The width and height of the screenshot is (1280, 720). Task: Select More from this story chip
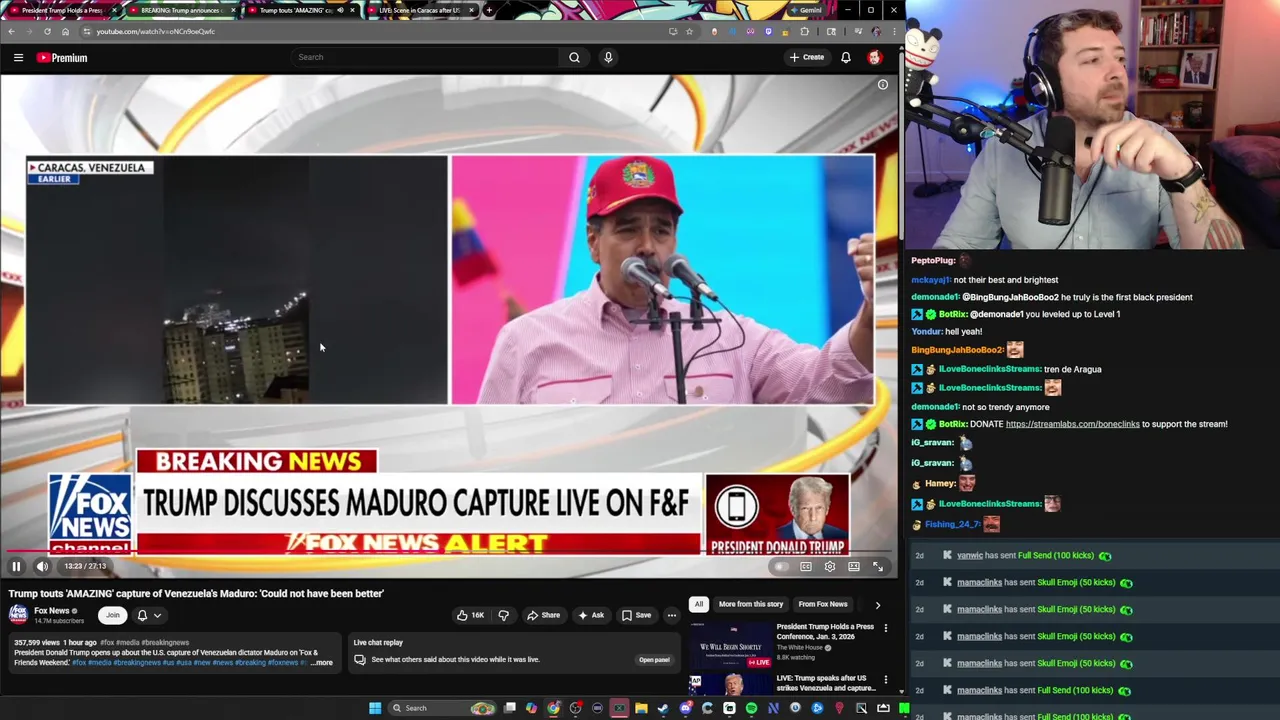point(751,604)
